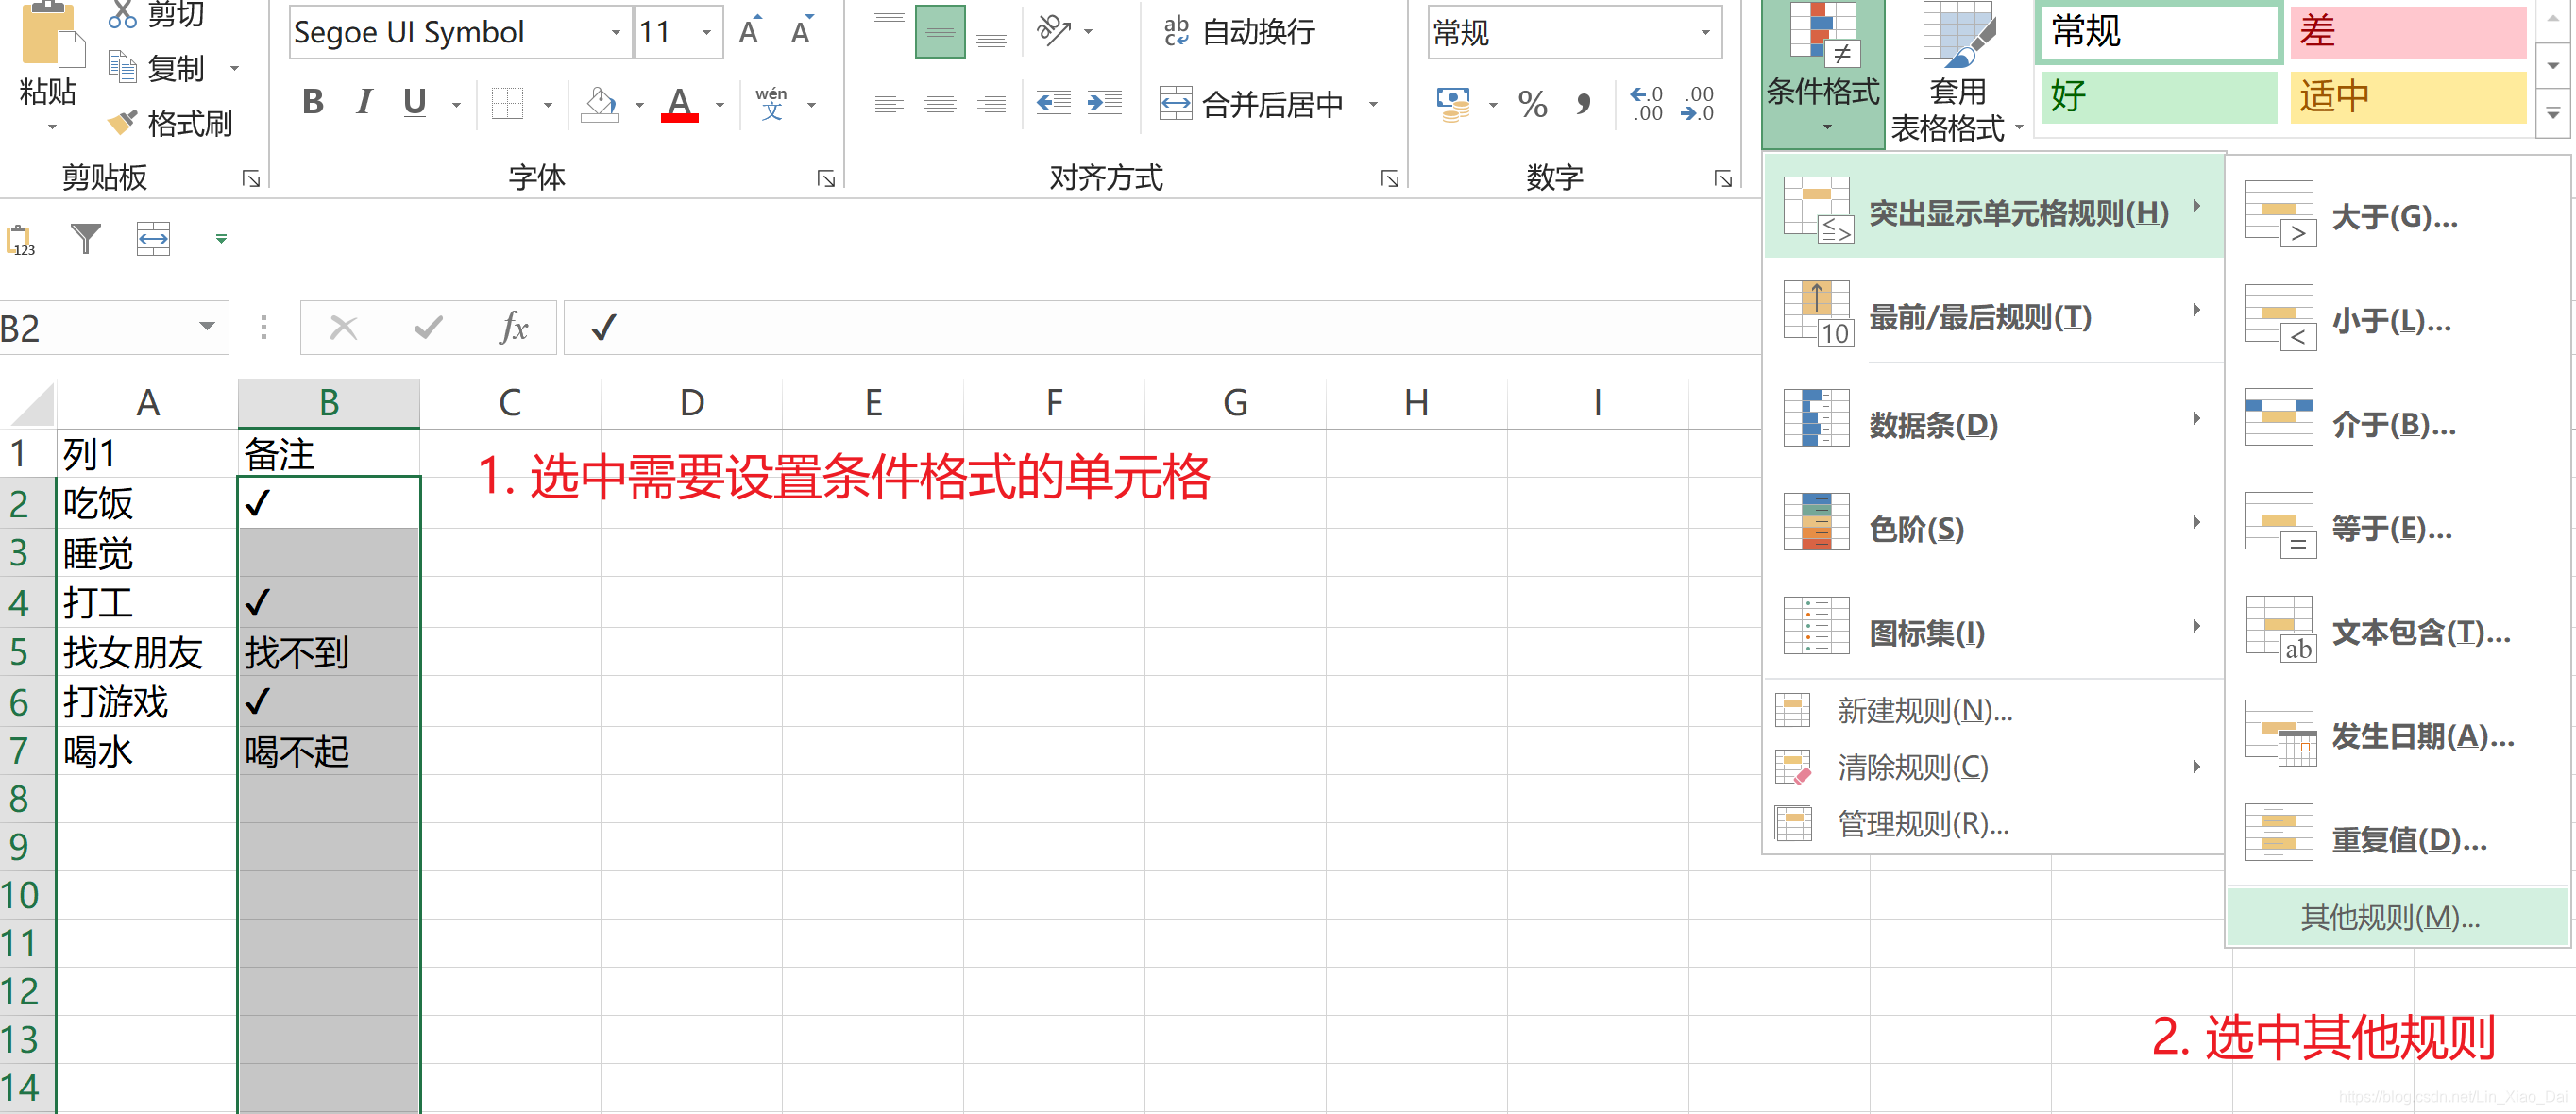Click the fill color paint bucket icon
The image size is (2576, 1114).
point(600,104)
